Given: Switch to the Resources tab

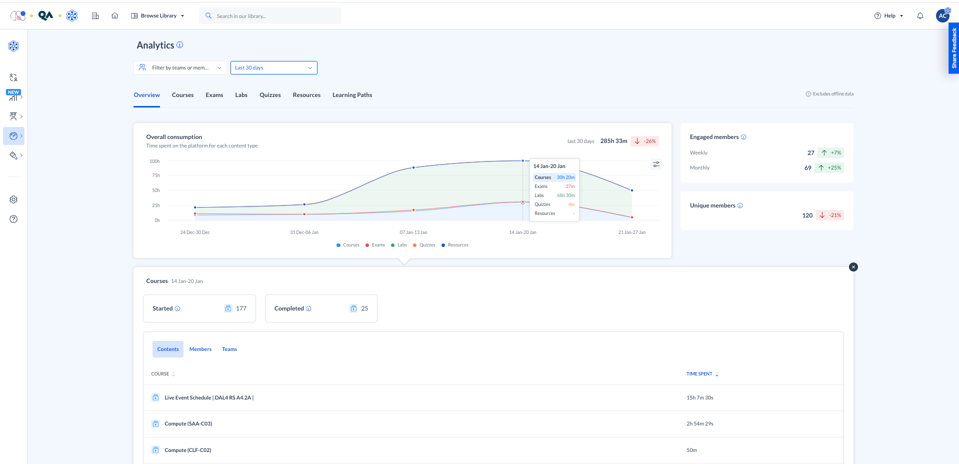Looking at the screenshot, I should pos(306,95).
